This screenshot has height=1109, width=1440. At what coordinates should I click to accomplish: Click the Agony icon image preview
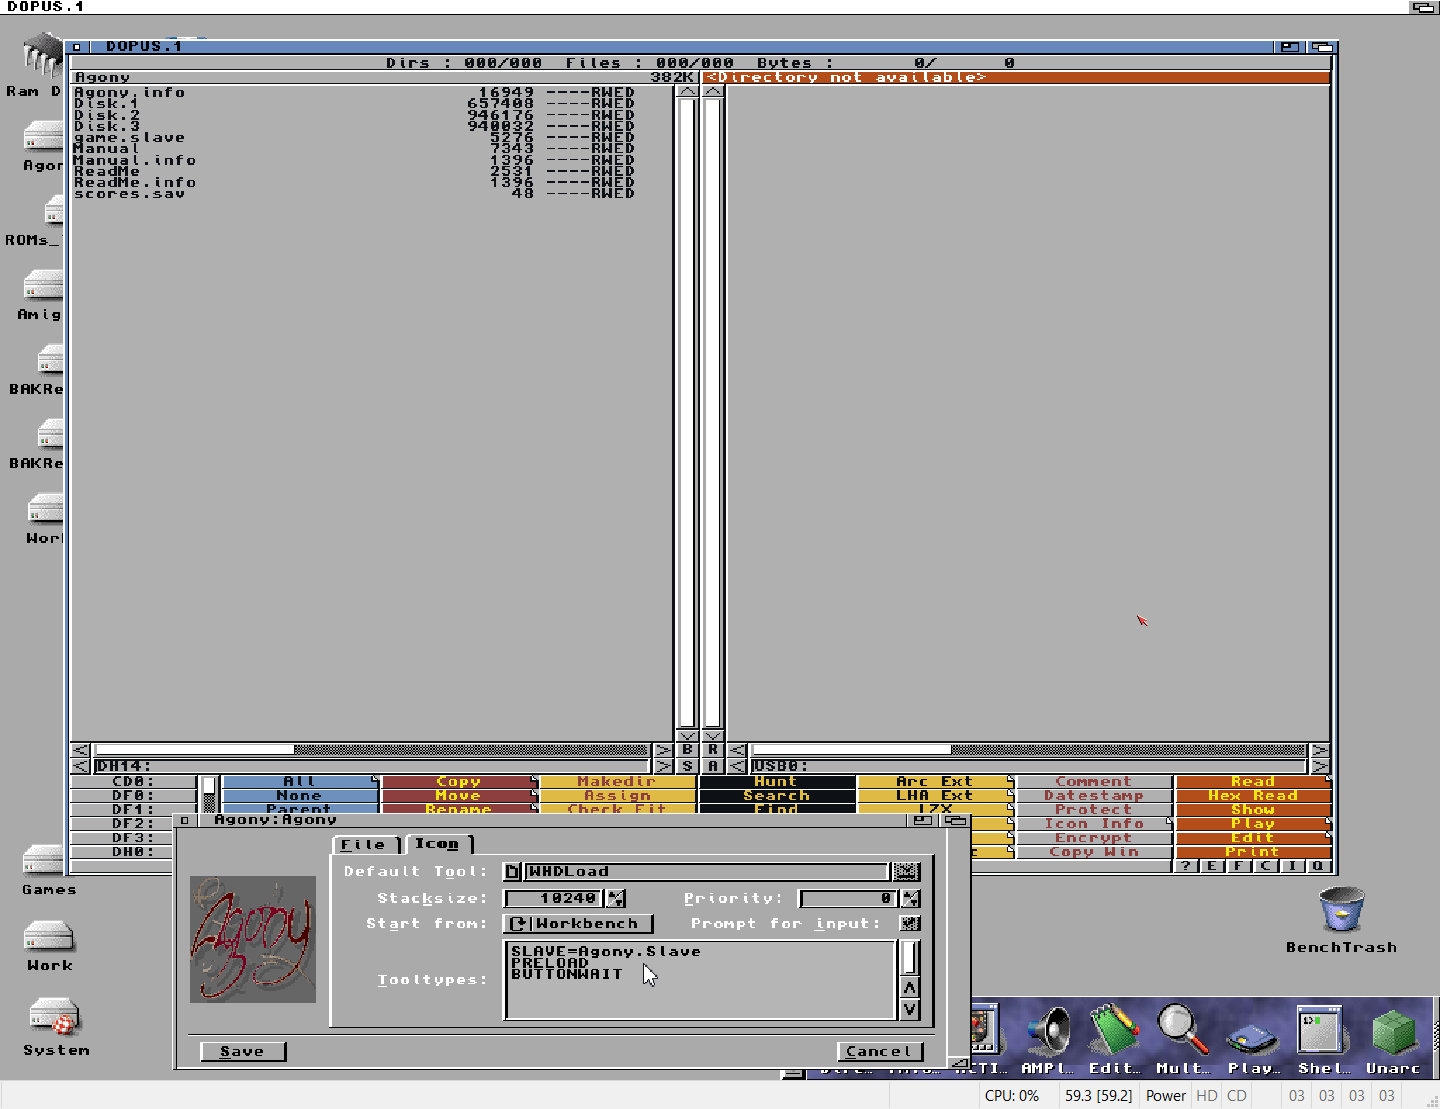click(253, 939)
